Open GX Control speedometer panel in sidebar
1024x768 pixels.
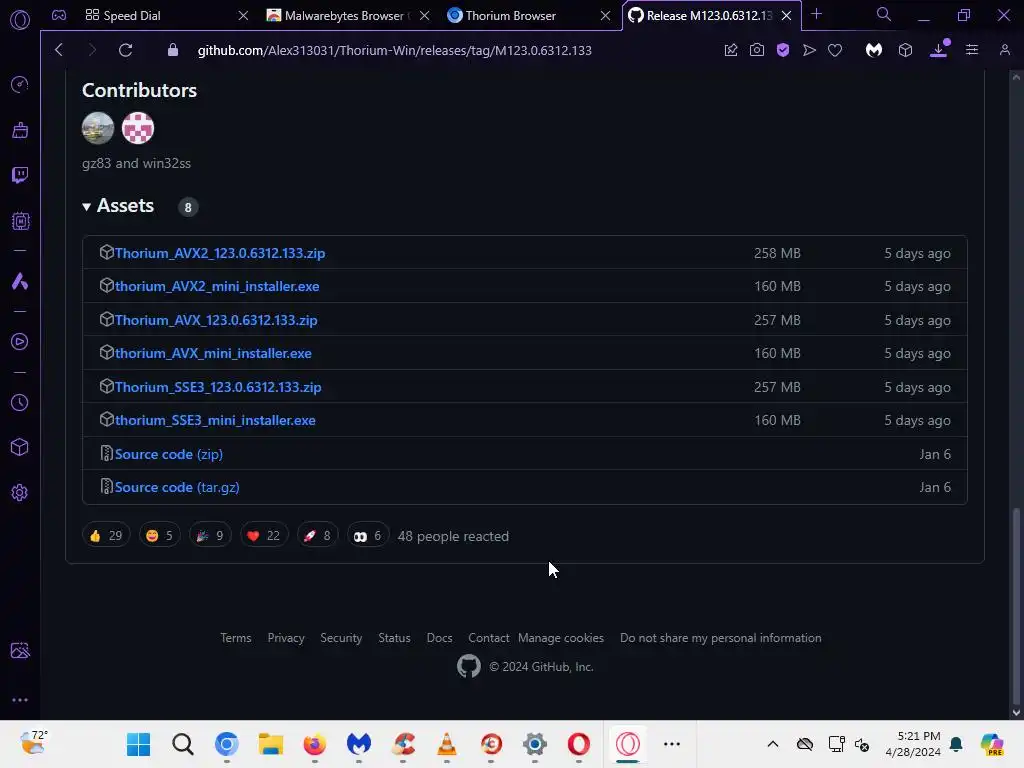(20, 84)
